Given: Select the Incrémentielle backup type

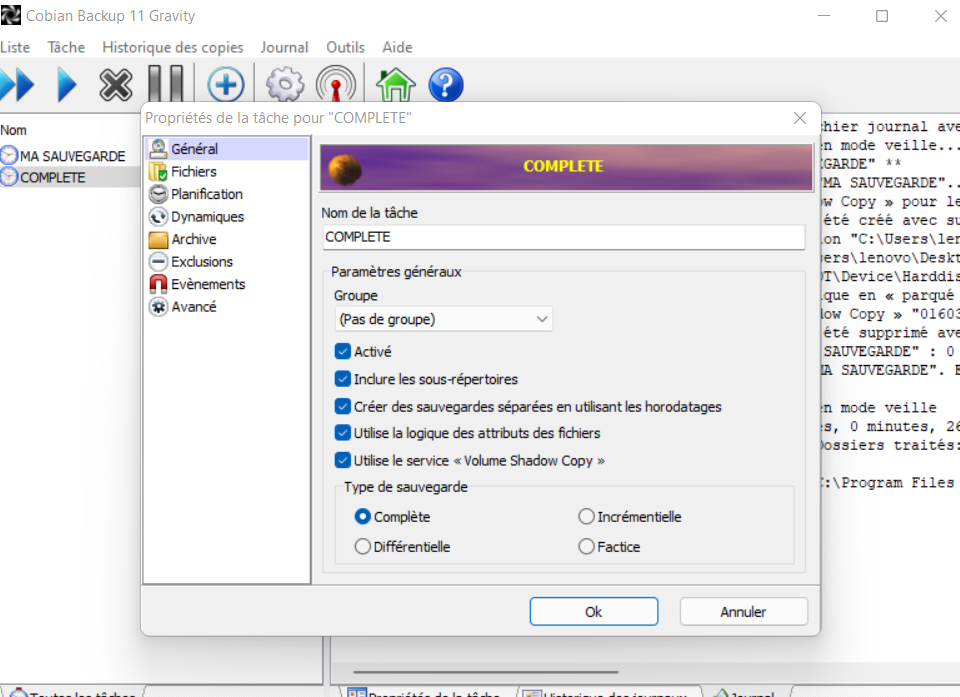Looking at the screenshot, I should point(586,516).
